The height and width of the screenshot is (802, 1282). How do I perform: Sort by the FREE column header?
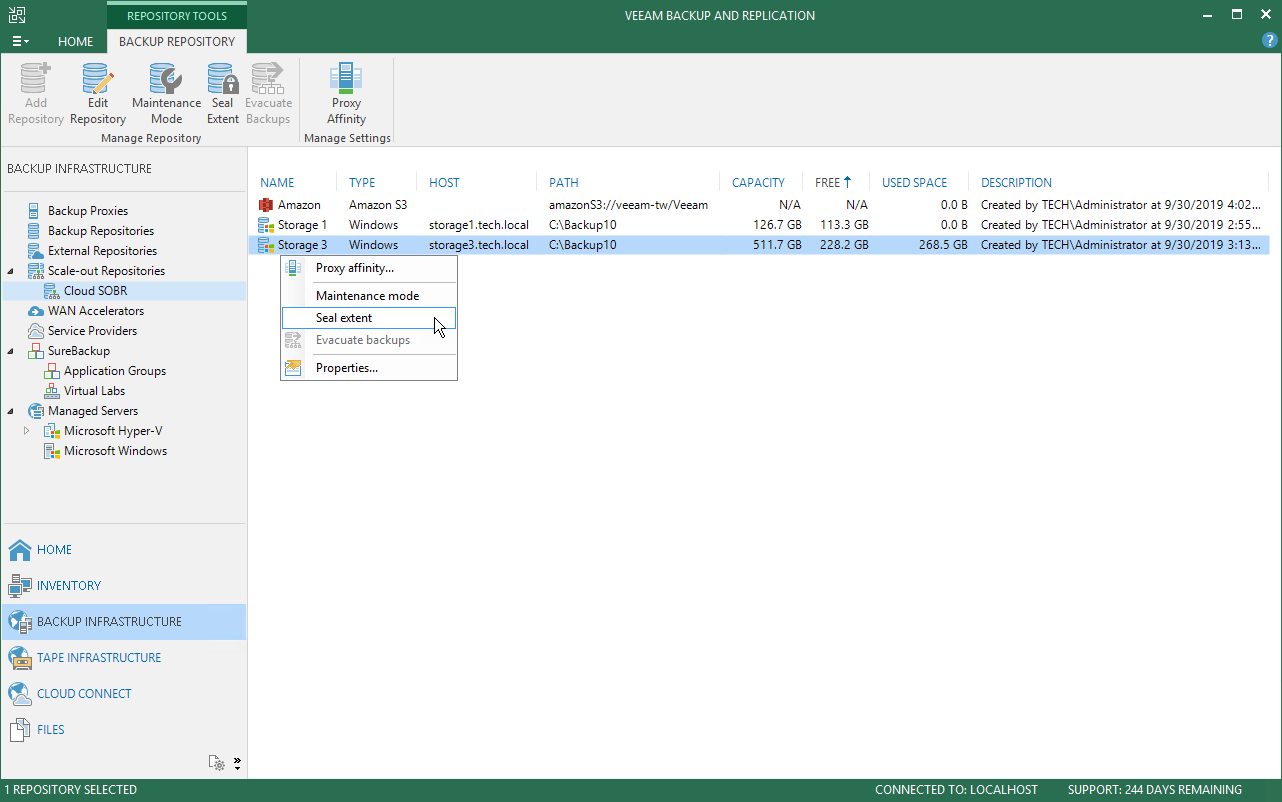(833, 183)
